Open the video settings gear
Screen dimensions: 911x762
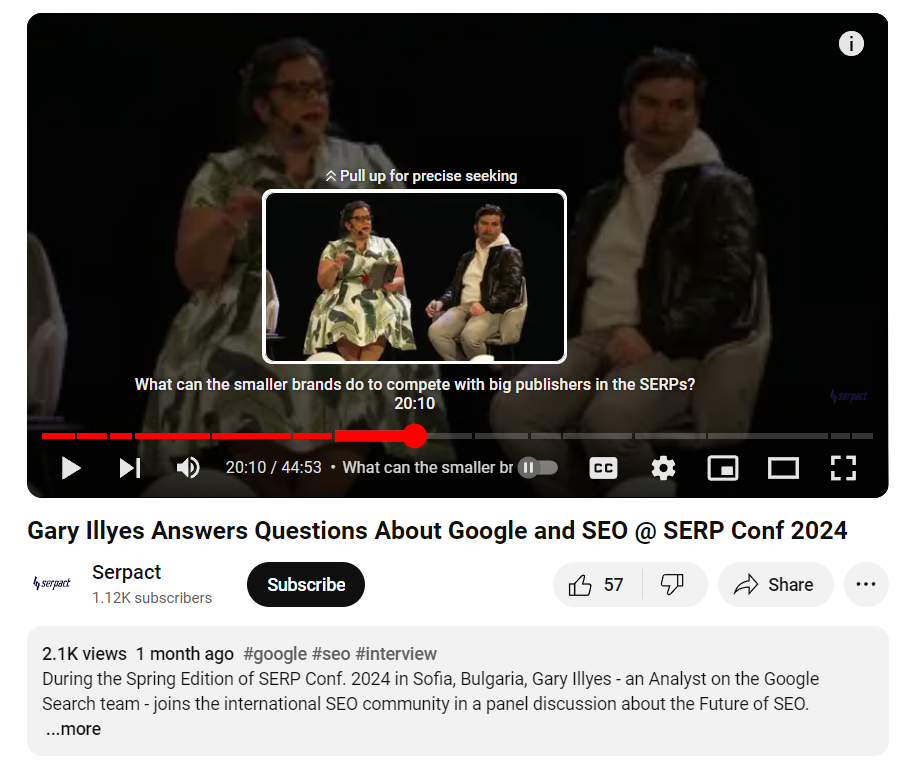[x=663, y=468]
